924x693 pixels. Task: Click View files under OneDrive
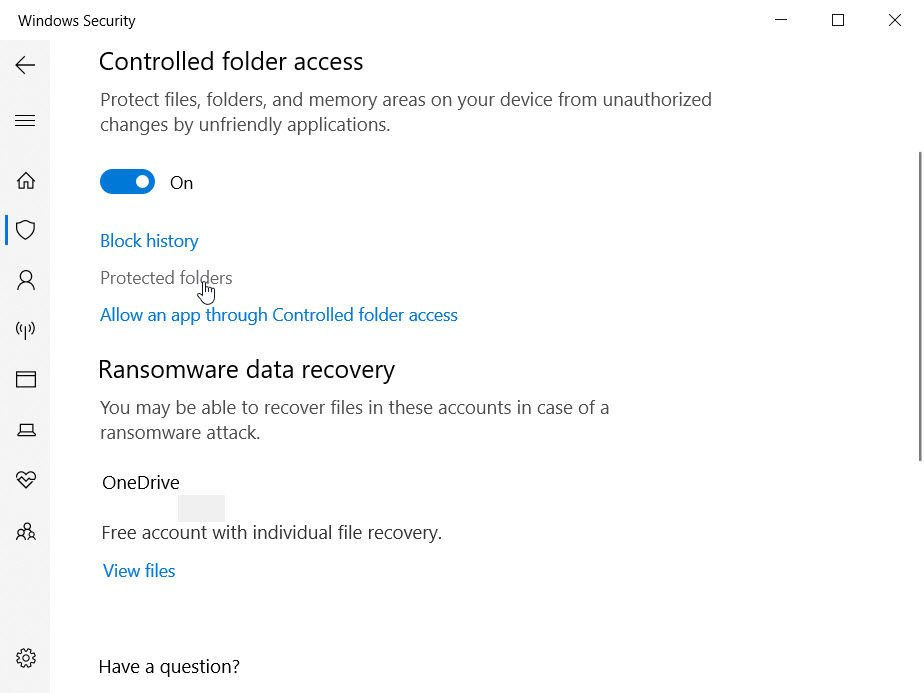tap(139, 571)
